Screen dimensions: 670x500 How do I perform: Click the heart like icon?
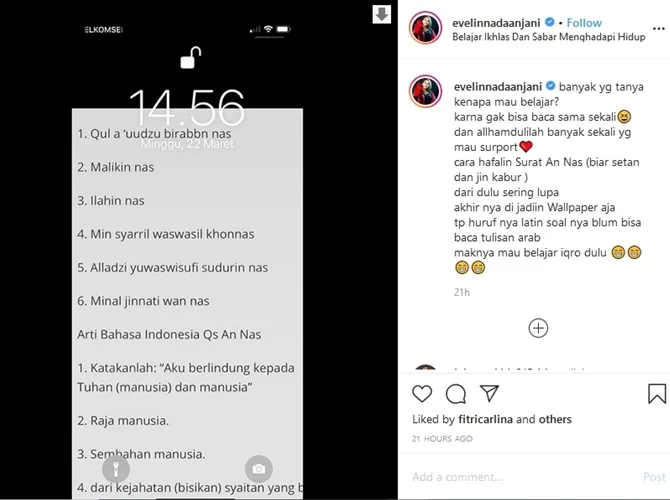pyautogui.click(x=422, y=394)
